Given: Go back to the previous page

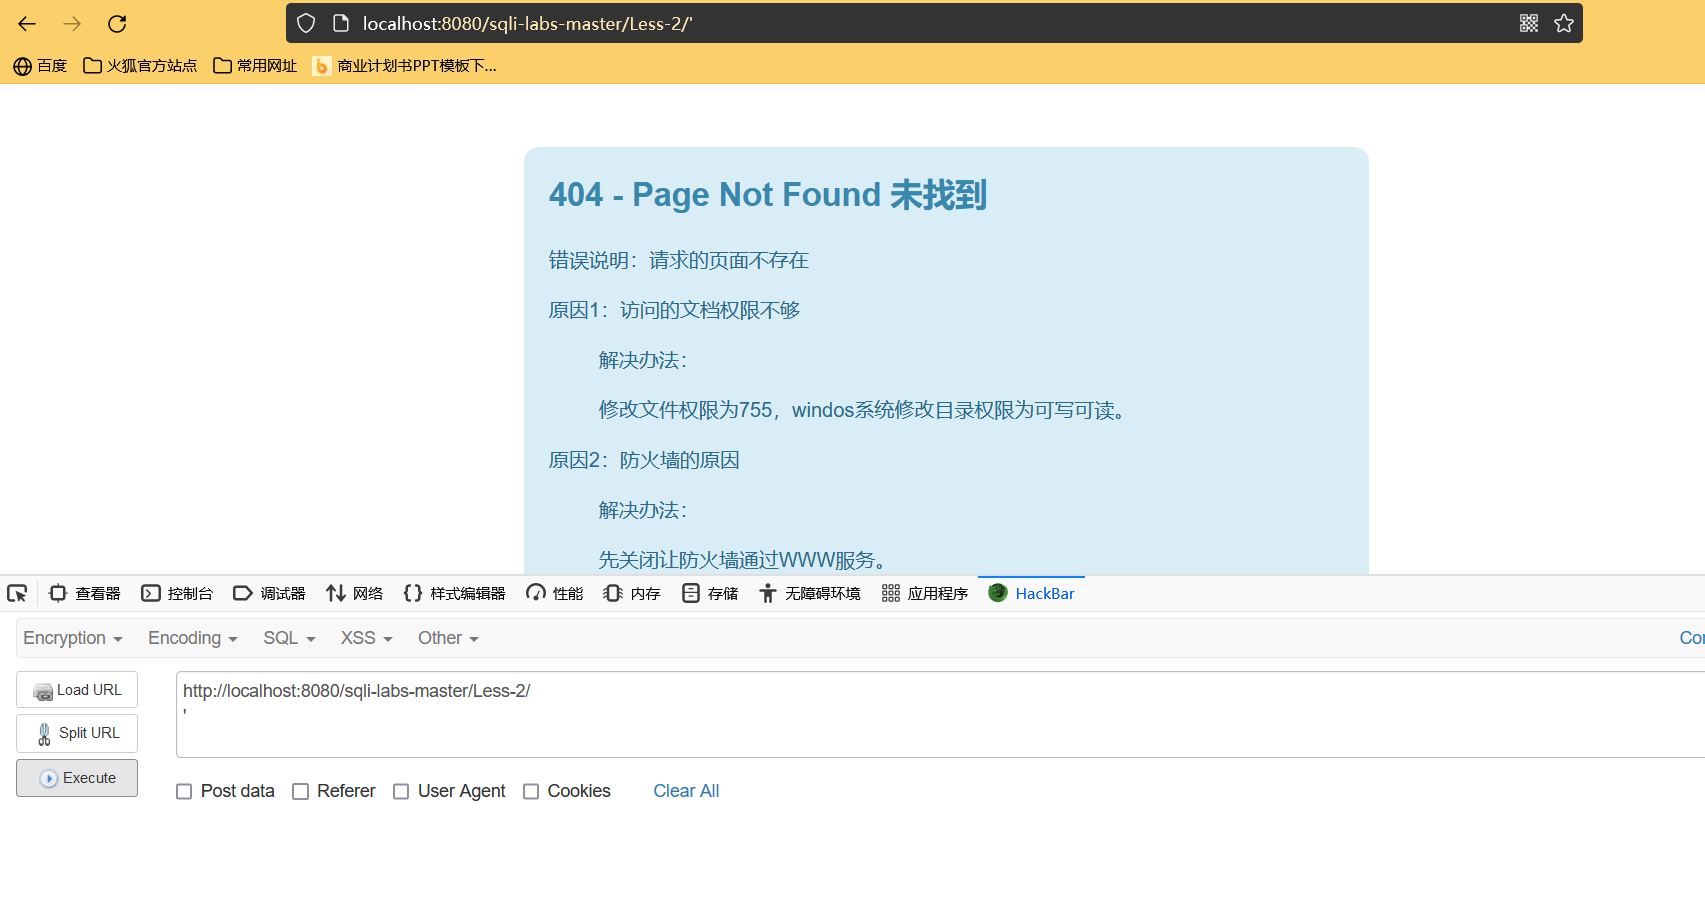Looking at the screenshot, I should pyautogui.click(x=27, y=24).
